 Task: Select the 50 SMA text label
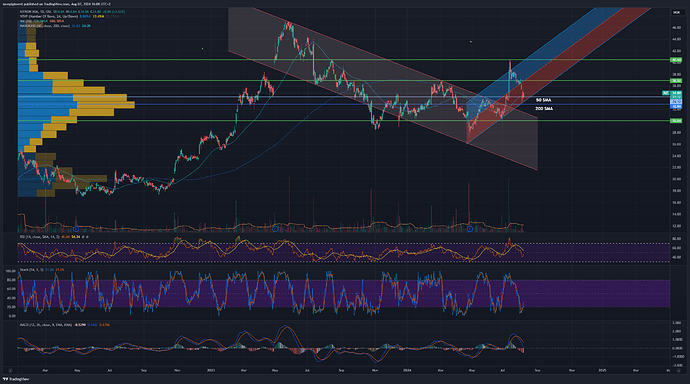point(543,100)
